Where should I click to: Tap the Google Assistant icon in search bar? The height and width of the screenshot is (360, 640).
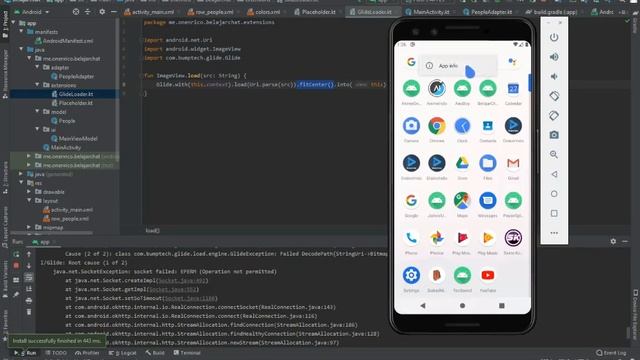(512, 62)
